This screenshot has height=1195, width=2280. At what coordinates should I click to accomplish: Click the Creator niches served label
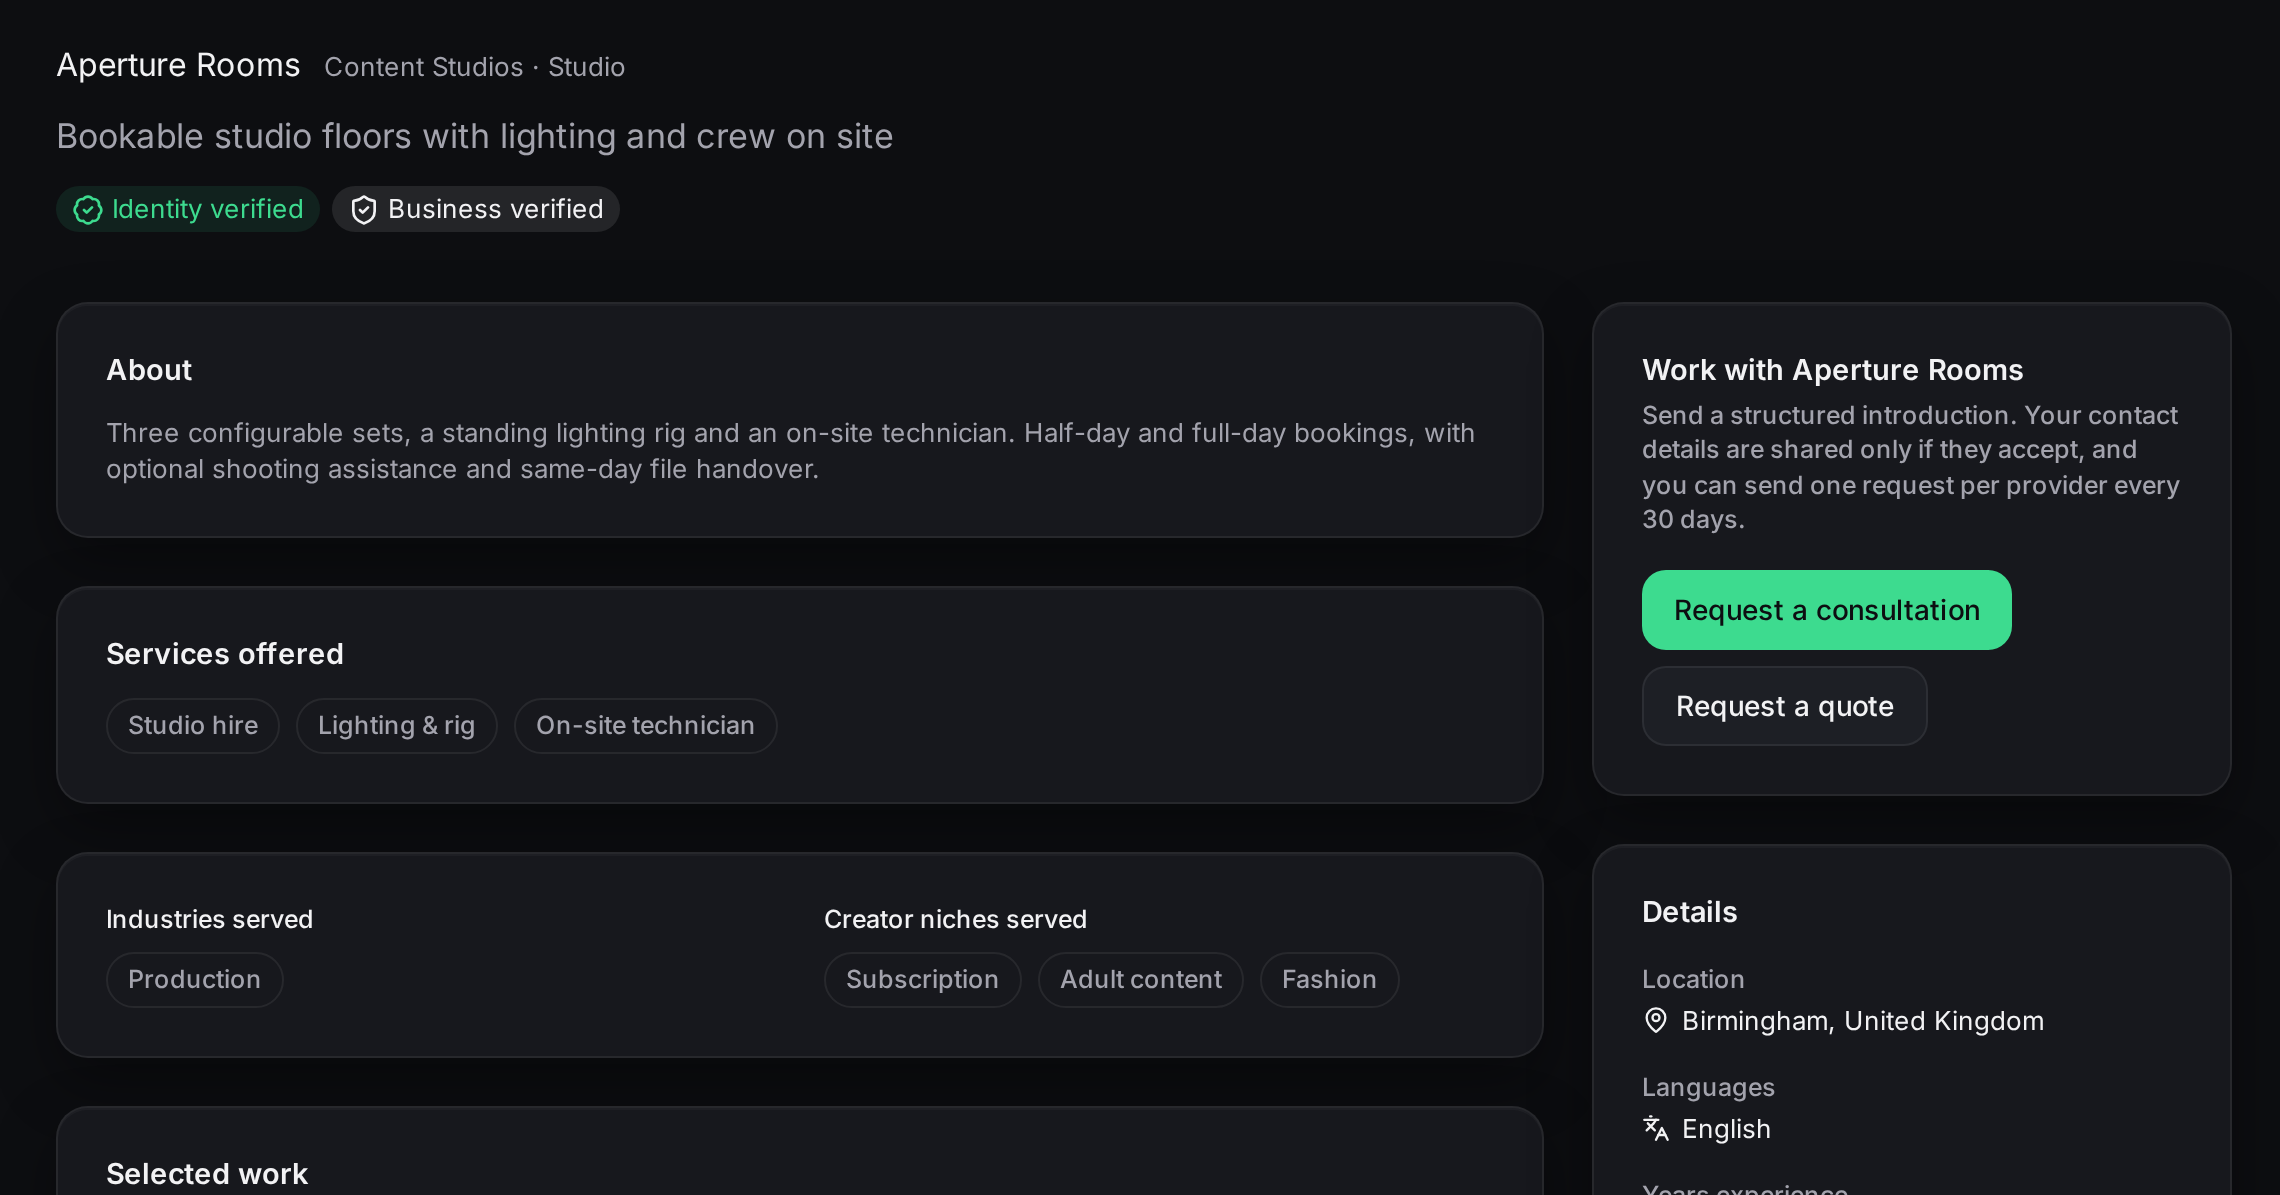[x=955, y=919]
